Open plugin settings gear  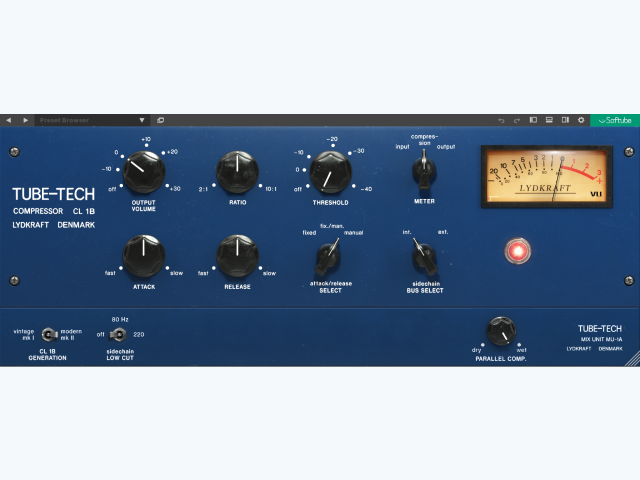[x=581, y=120]
